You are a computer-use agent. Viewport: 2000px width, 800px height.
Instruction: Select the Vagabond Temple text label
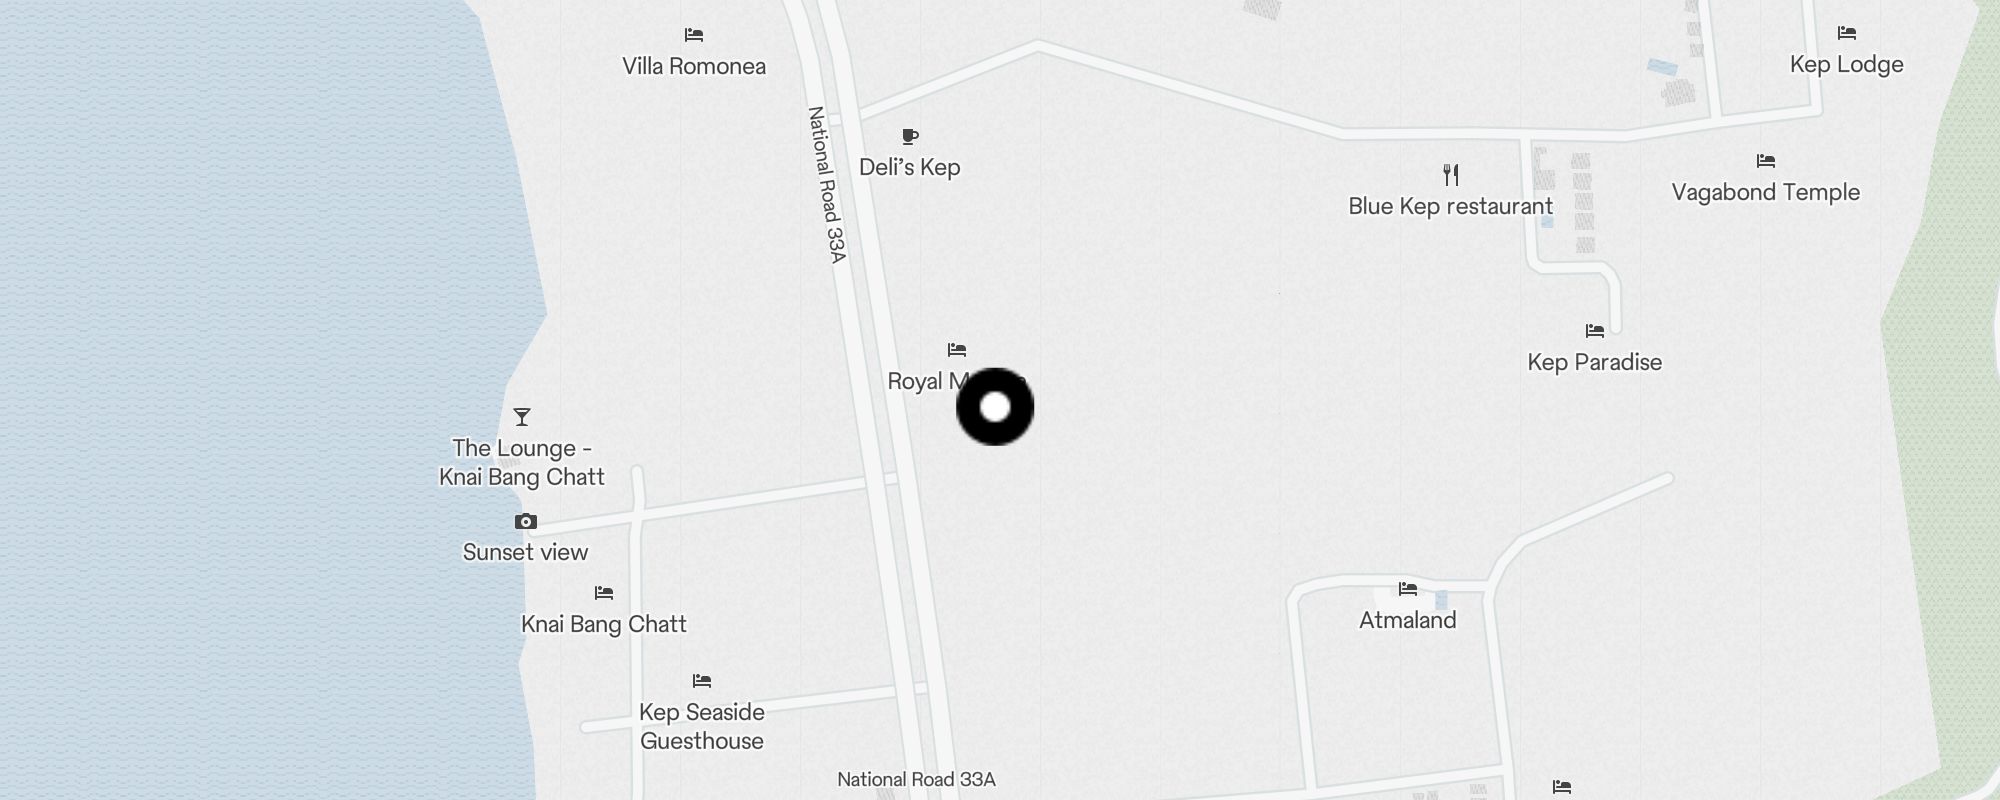click(x=1766, y=192)
